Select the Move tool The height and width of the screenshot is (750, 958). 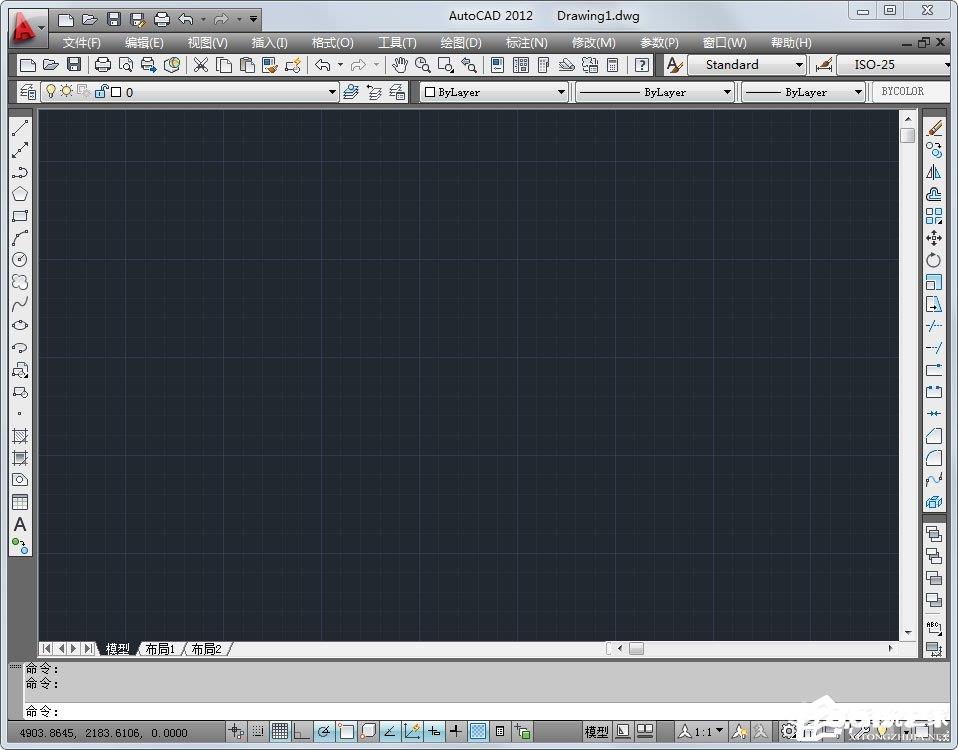(x=934, y=238)
